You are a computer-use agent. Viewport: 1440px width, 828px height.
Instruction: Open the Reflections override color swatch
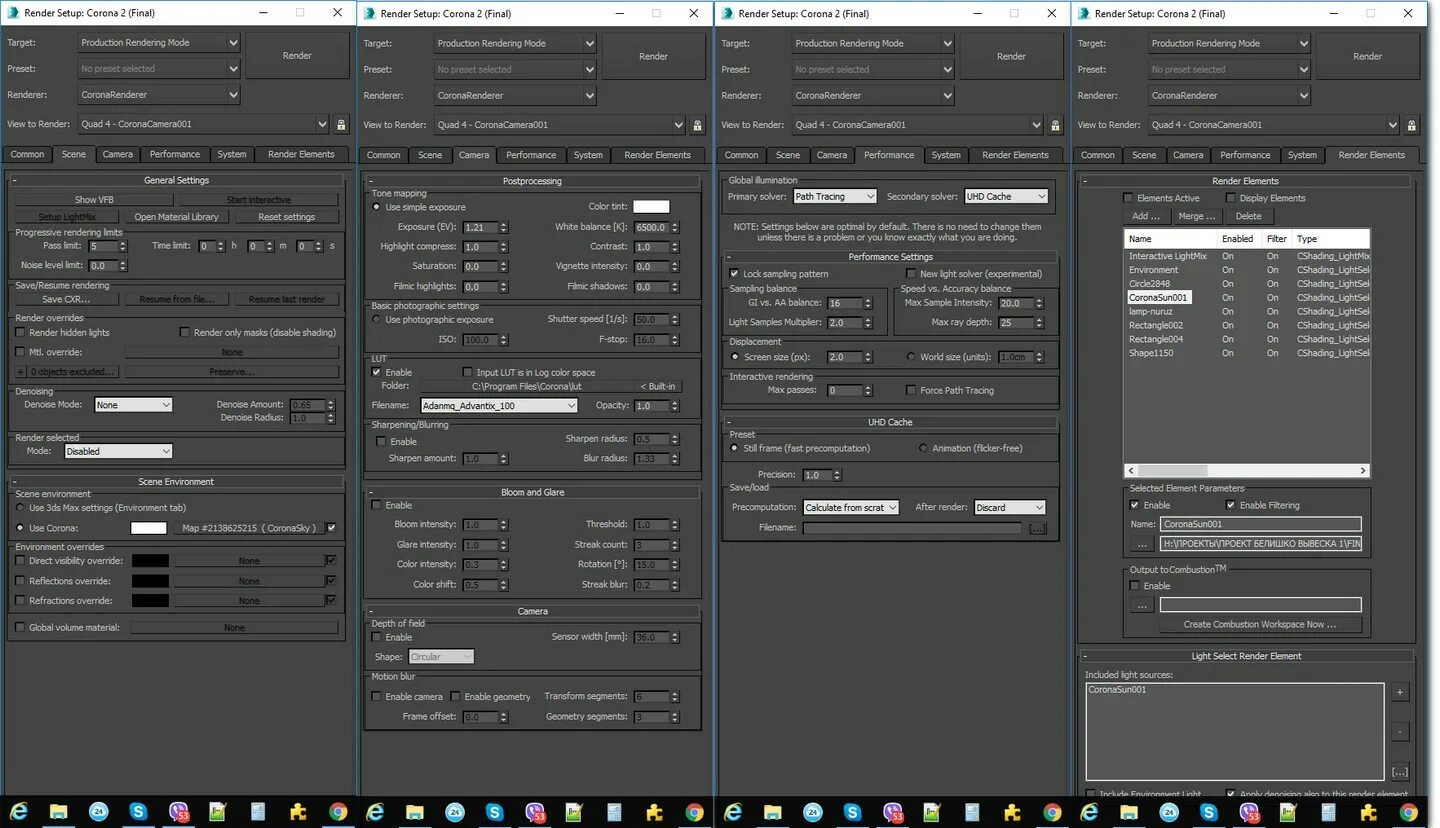point(150,581)
